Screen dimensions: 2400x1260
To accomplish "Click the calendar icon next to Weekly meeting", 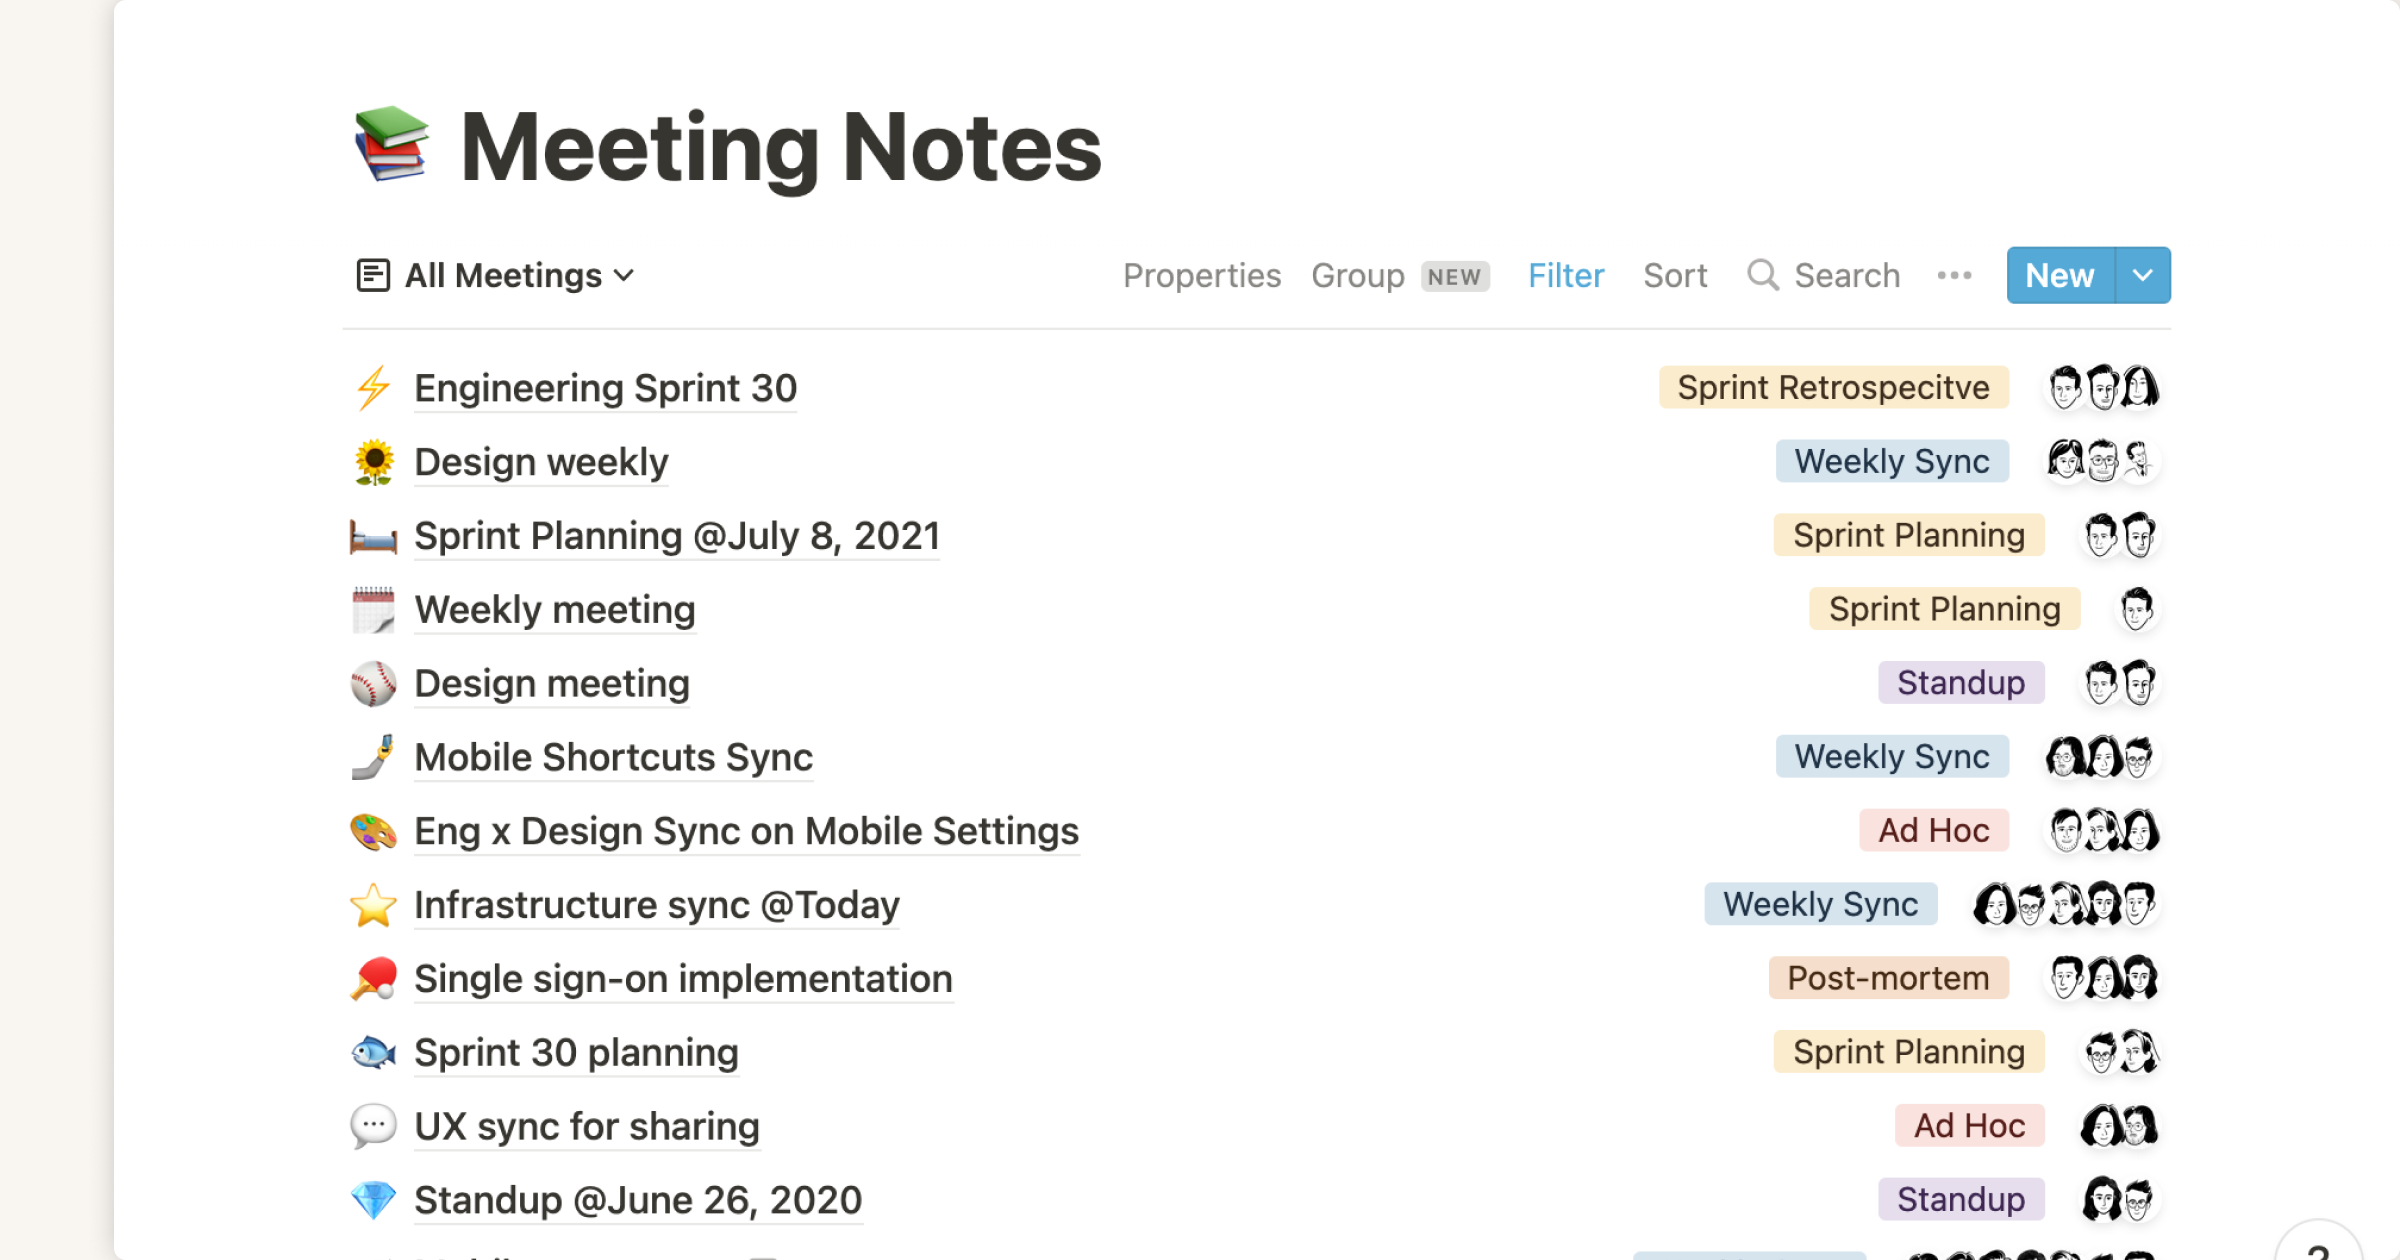I will pyautogui.click(x=374, y=609).
